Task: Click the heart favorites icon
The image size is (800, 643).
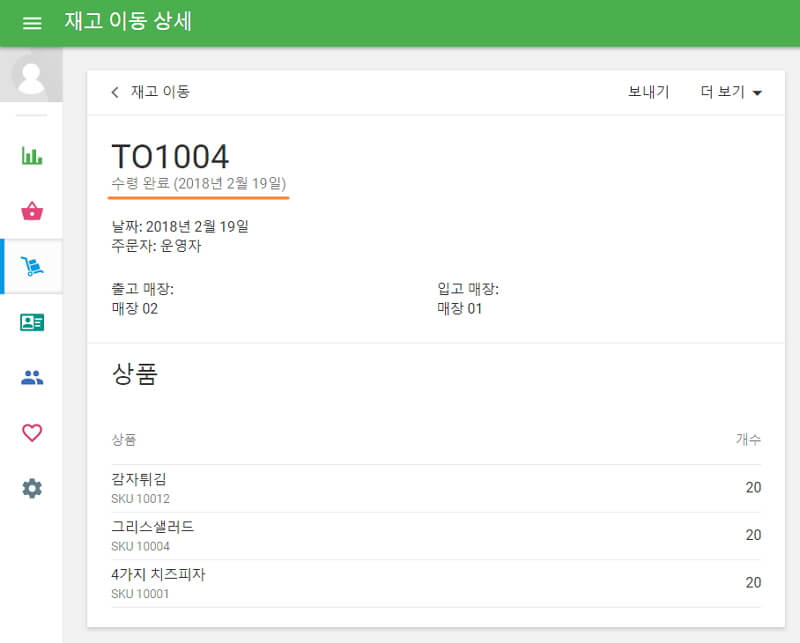Action: [x=31, y=432]
